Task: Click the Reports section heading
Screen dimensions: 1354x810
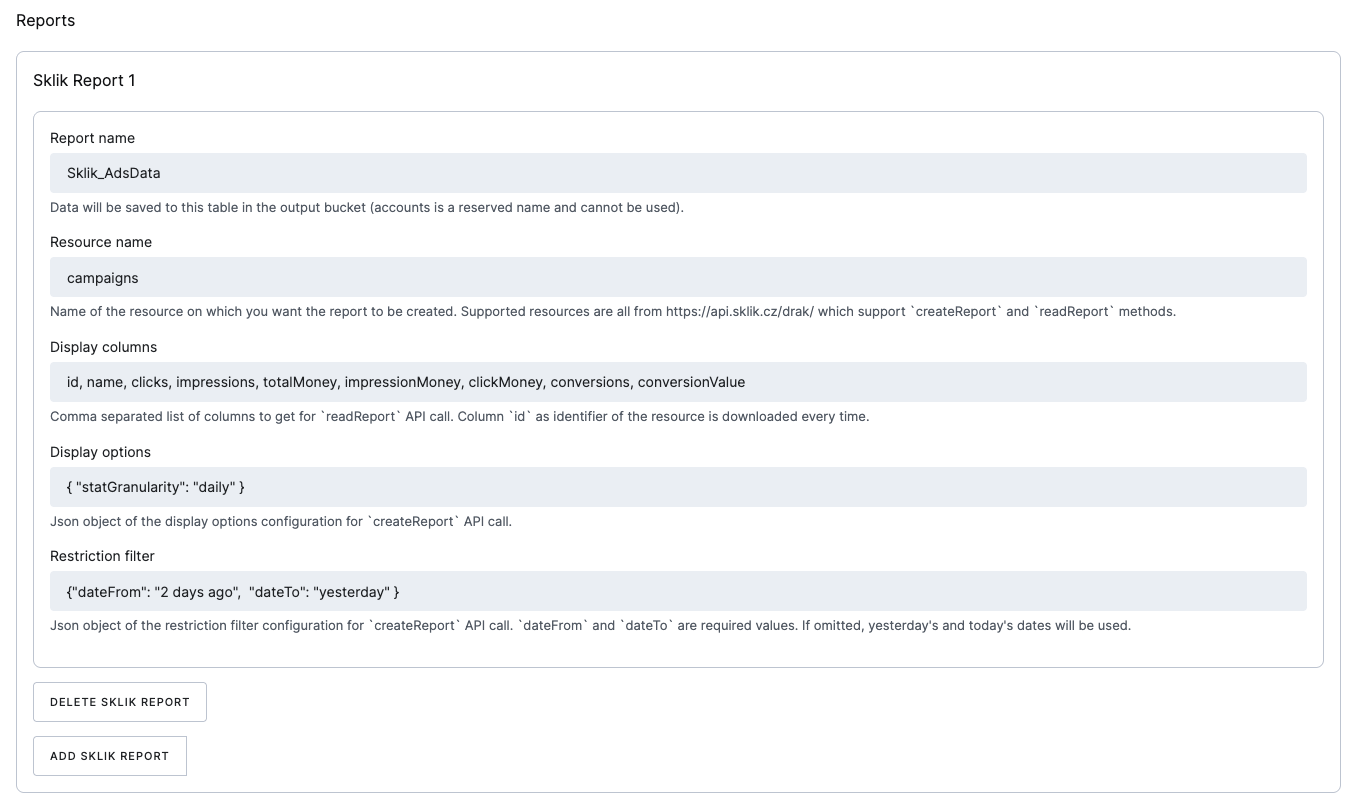Action: [x=46, y=20]
